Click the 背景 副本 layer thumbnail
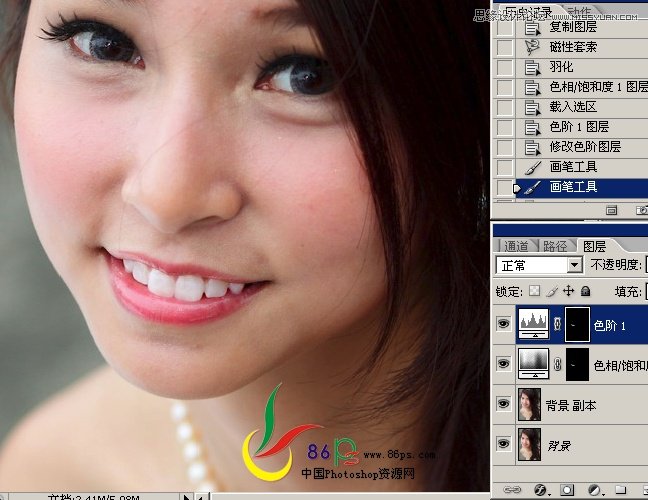The width and height of the screenshot is (648, 500). [529, 404]
